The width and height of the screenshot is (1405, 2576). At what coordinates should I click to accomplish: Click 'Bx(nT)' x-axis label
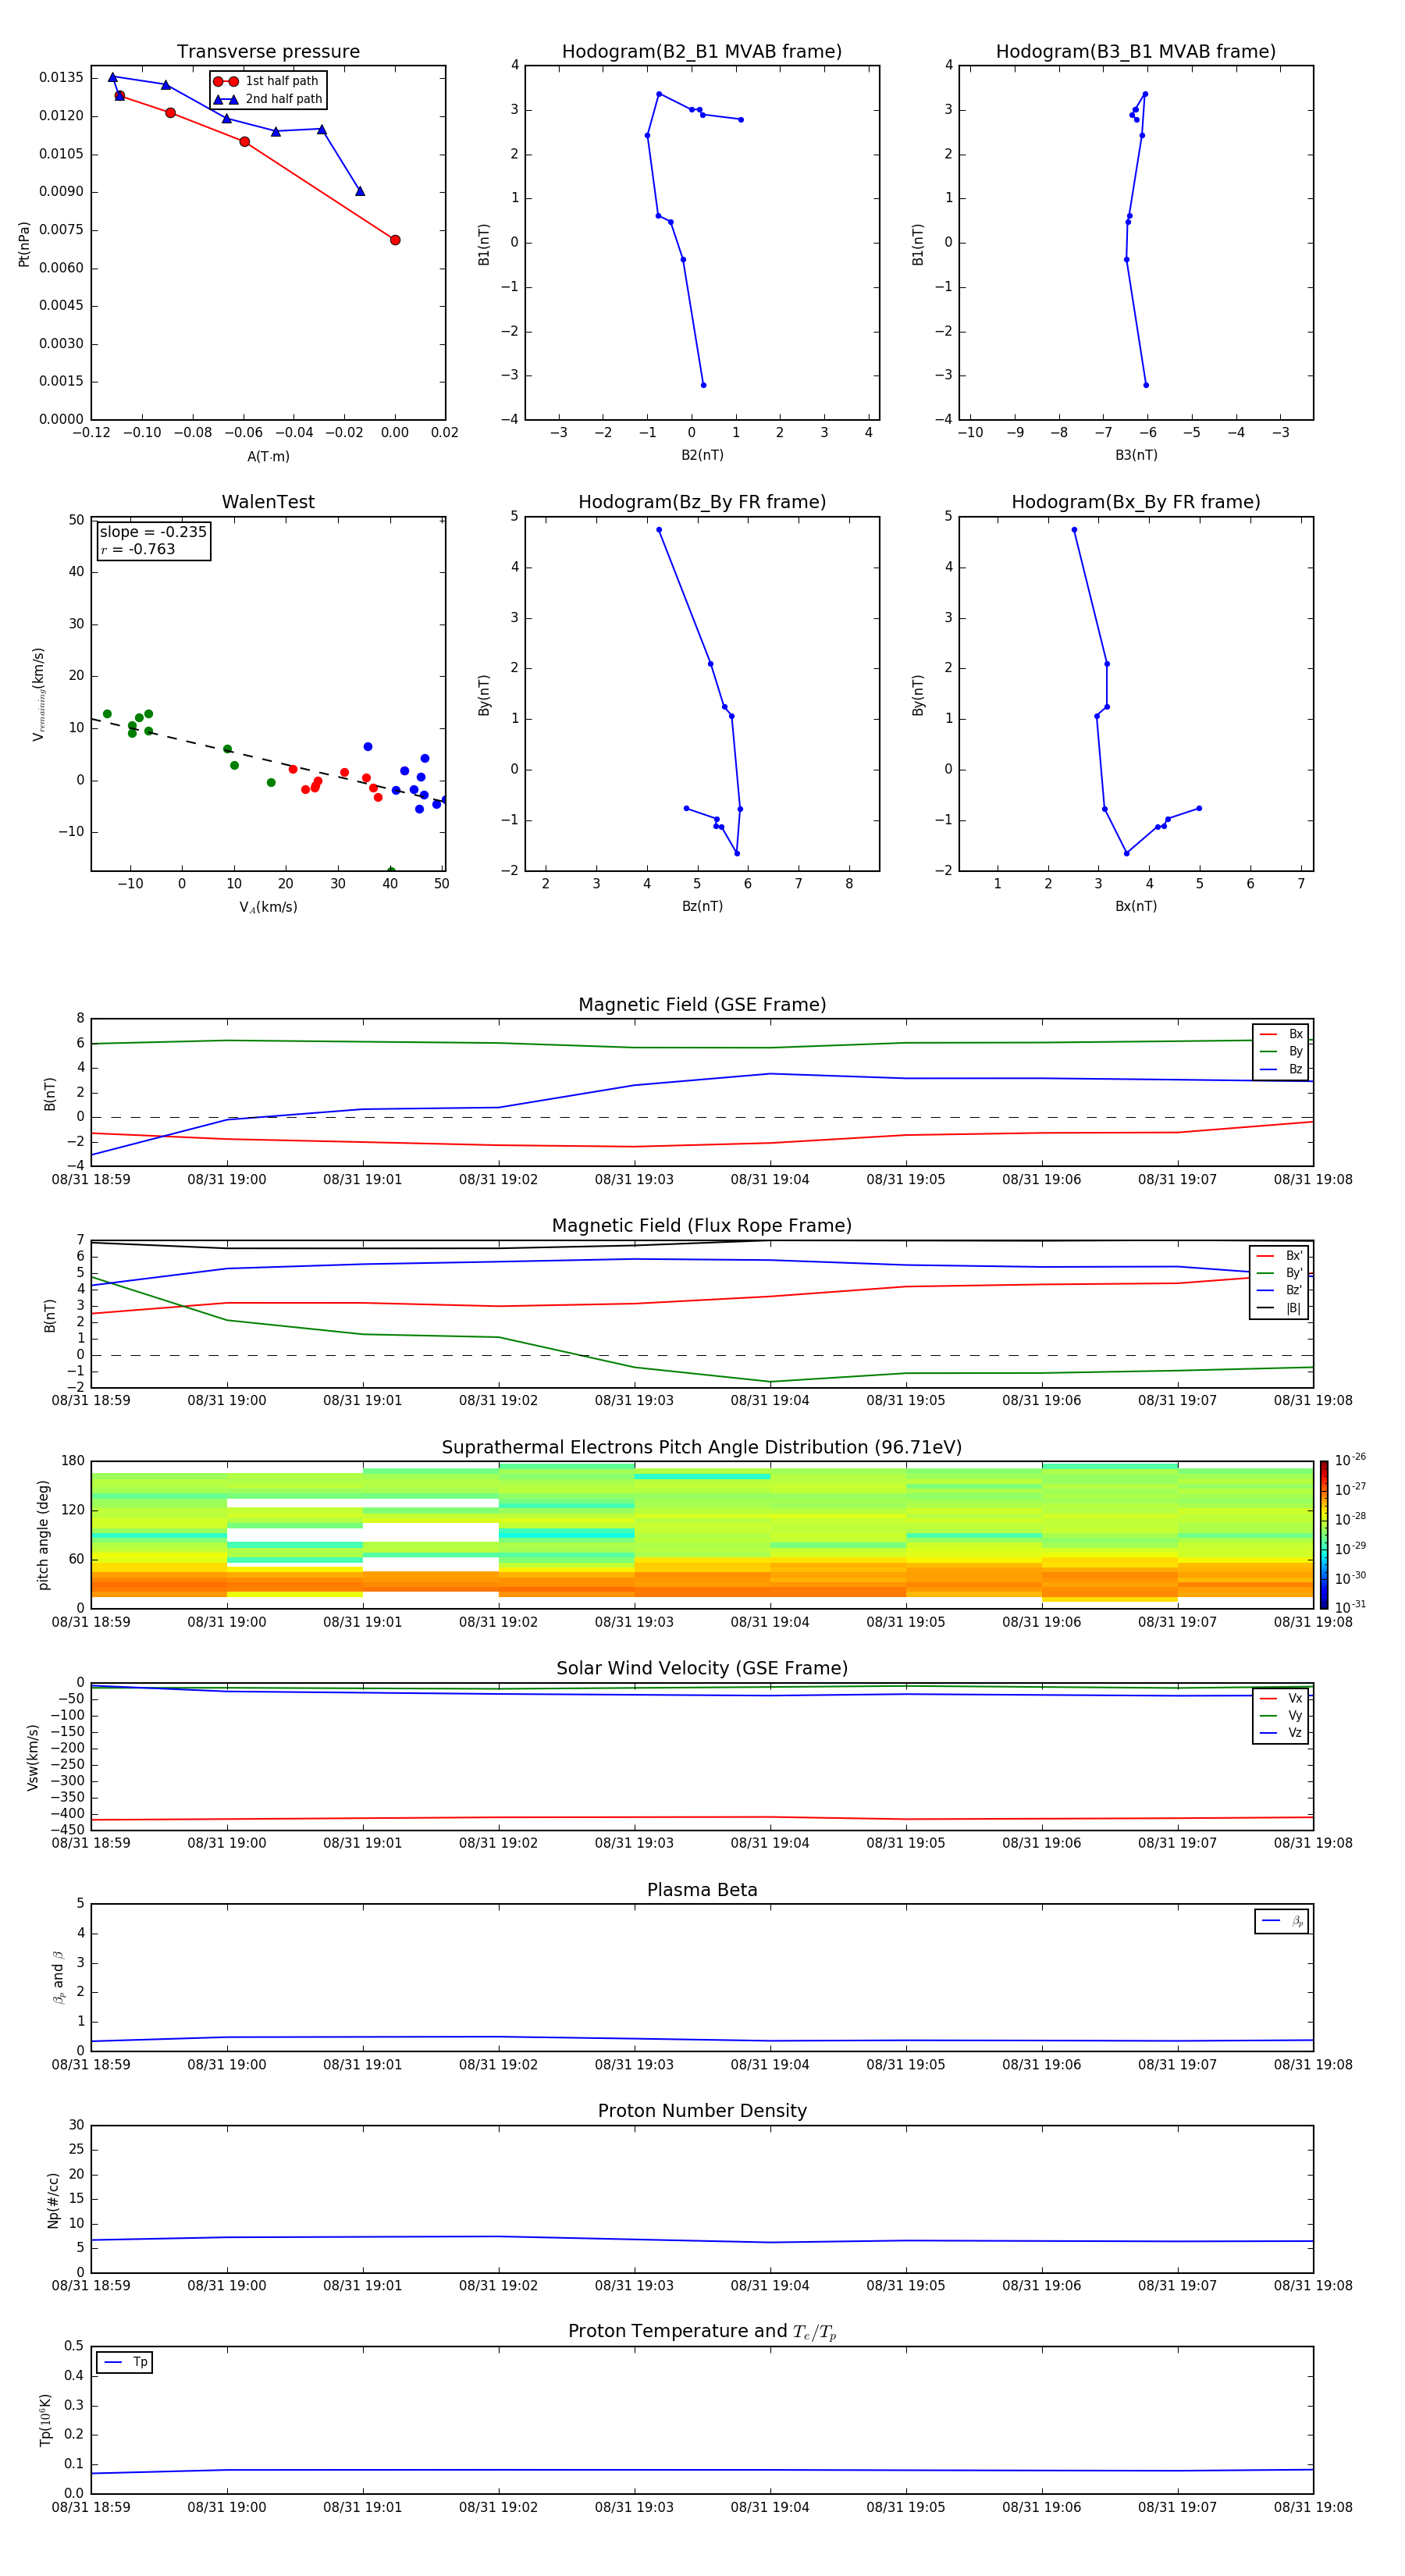pyautogui.click(x=1136, y=906)
